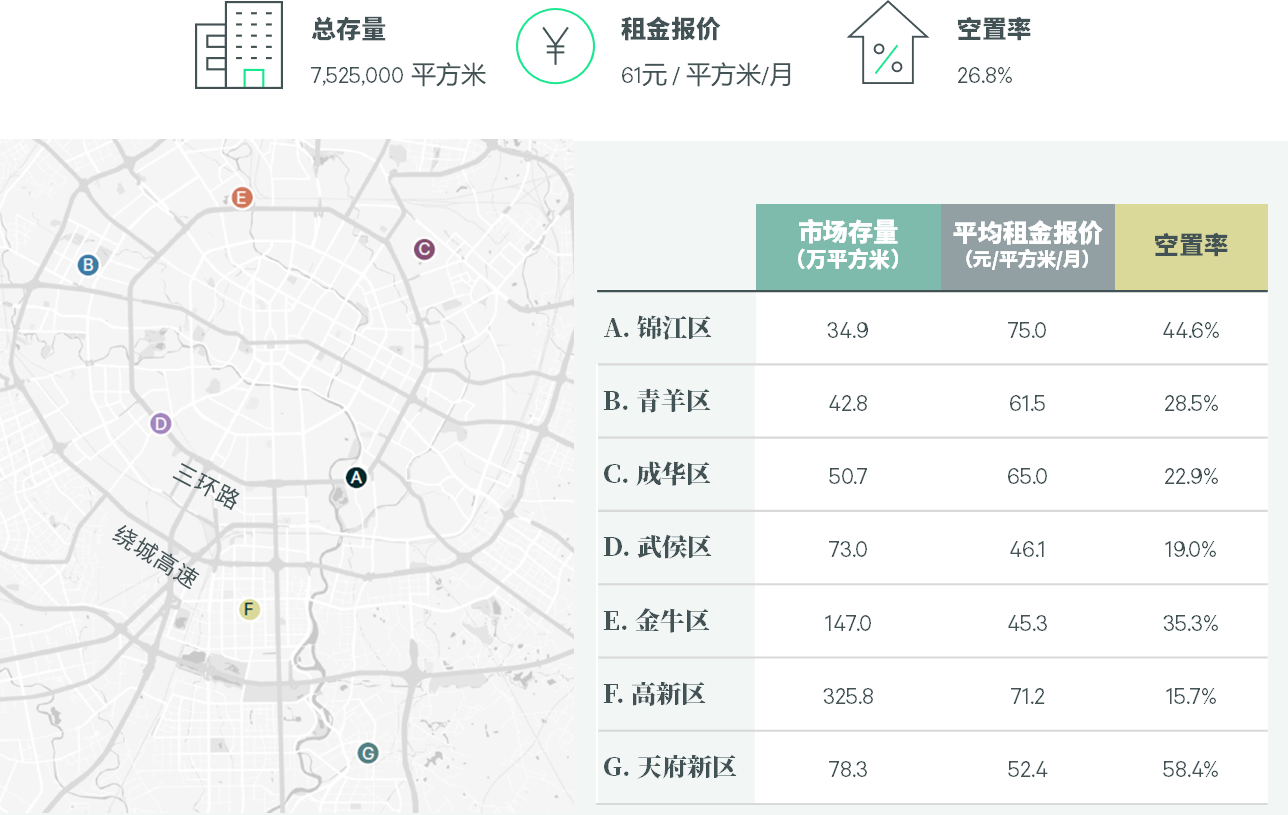Screen dimensions: 1288x815
Task: Click the building icon beside 总存量
Action: pyautogui.click(x=239, y=45)
